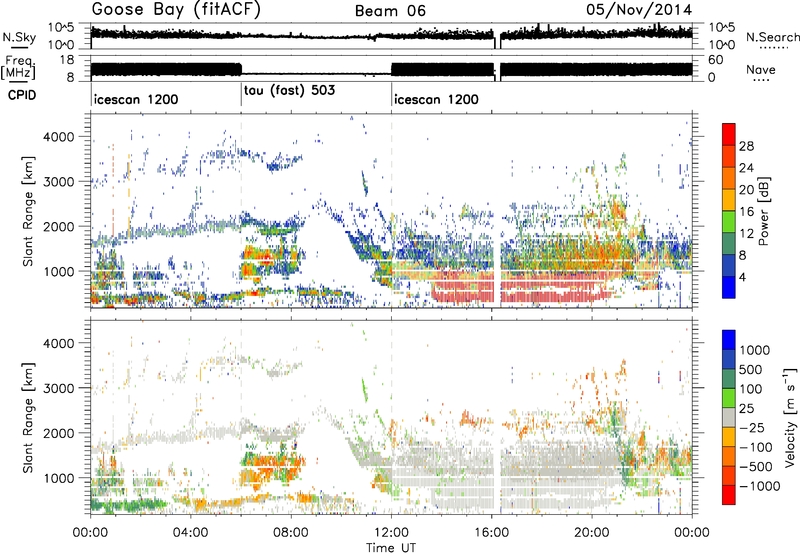Click the '08:00' time axis tick label
The height and width of the screenshot is (554, 800).
coord(291,533)
